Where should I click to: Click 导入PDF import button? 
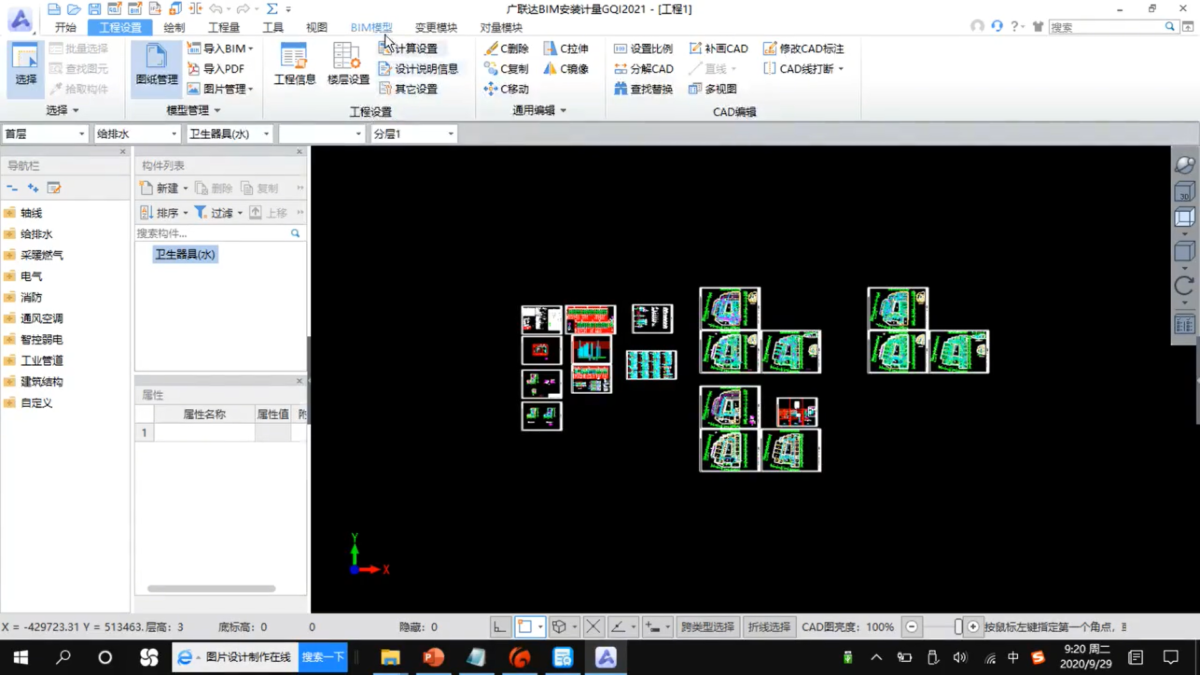[x=216, y=69]
